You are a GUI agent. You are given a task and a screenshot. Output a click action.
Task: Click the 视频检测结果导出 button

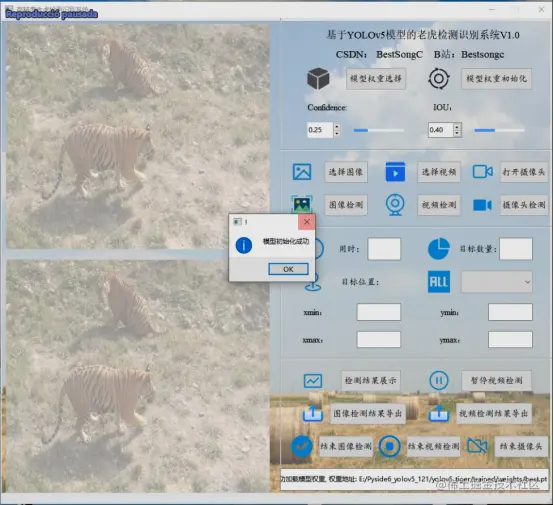[x=494, y=413]
